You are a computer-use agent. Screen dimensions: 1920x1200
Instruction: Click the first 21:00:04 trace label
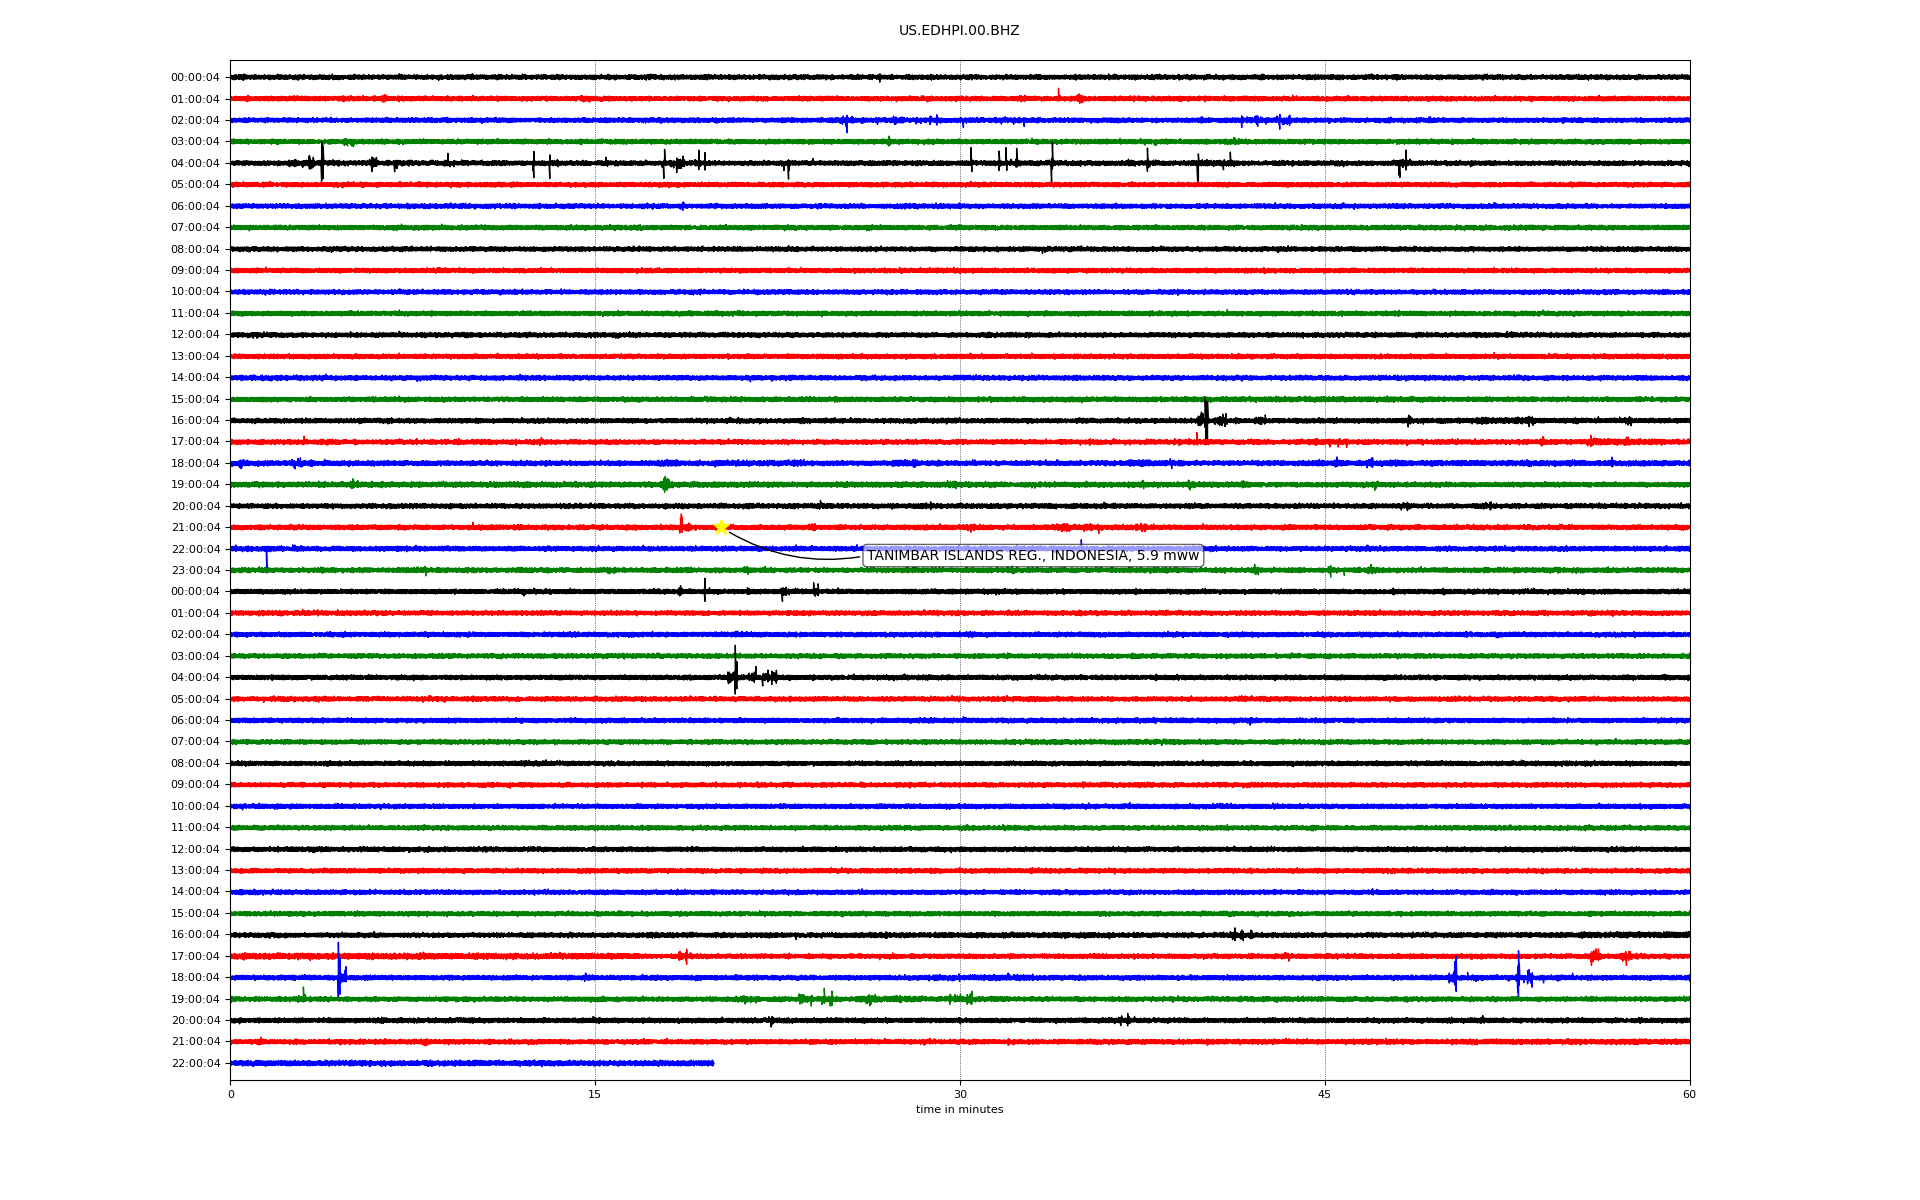195,527
